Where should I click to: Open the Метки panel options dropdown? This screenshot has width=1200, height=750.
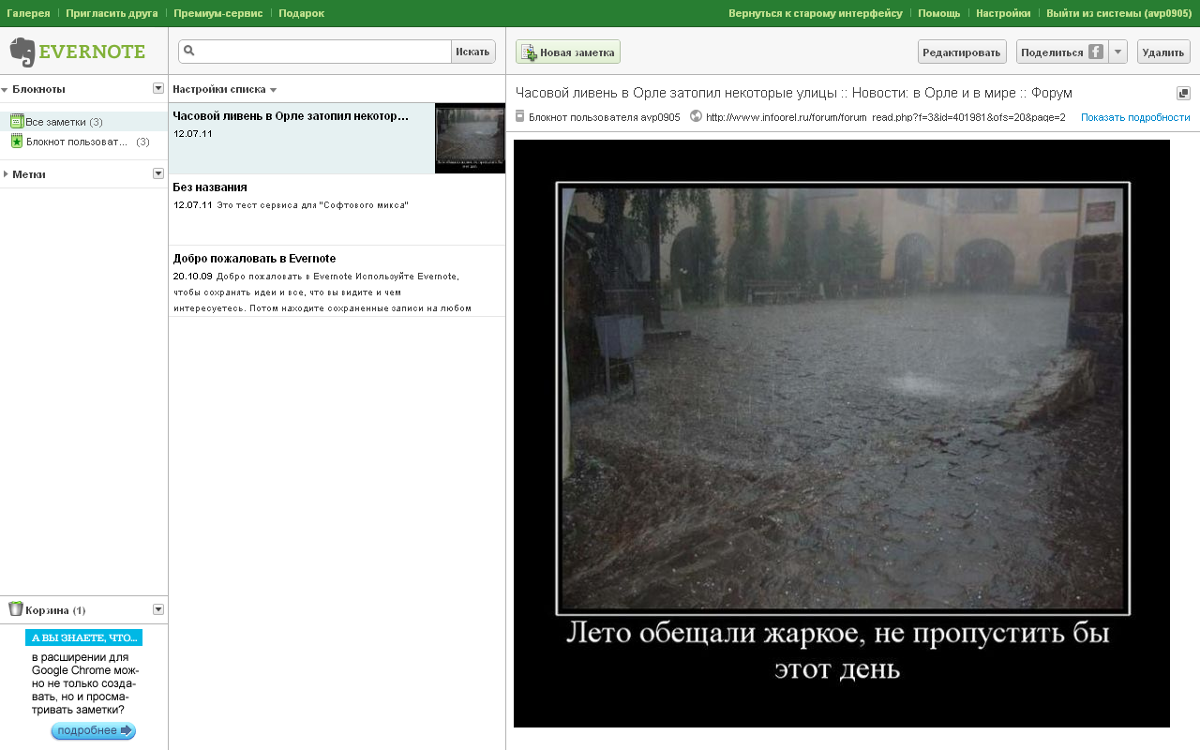158,174
